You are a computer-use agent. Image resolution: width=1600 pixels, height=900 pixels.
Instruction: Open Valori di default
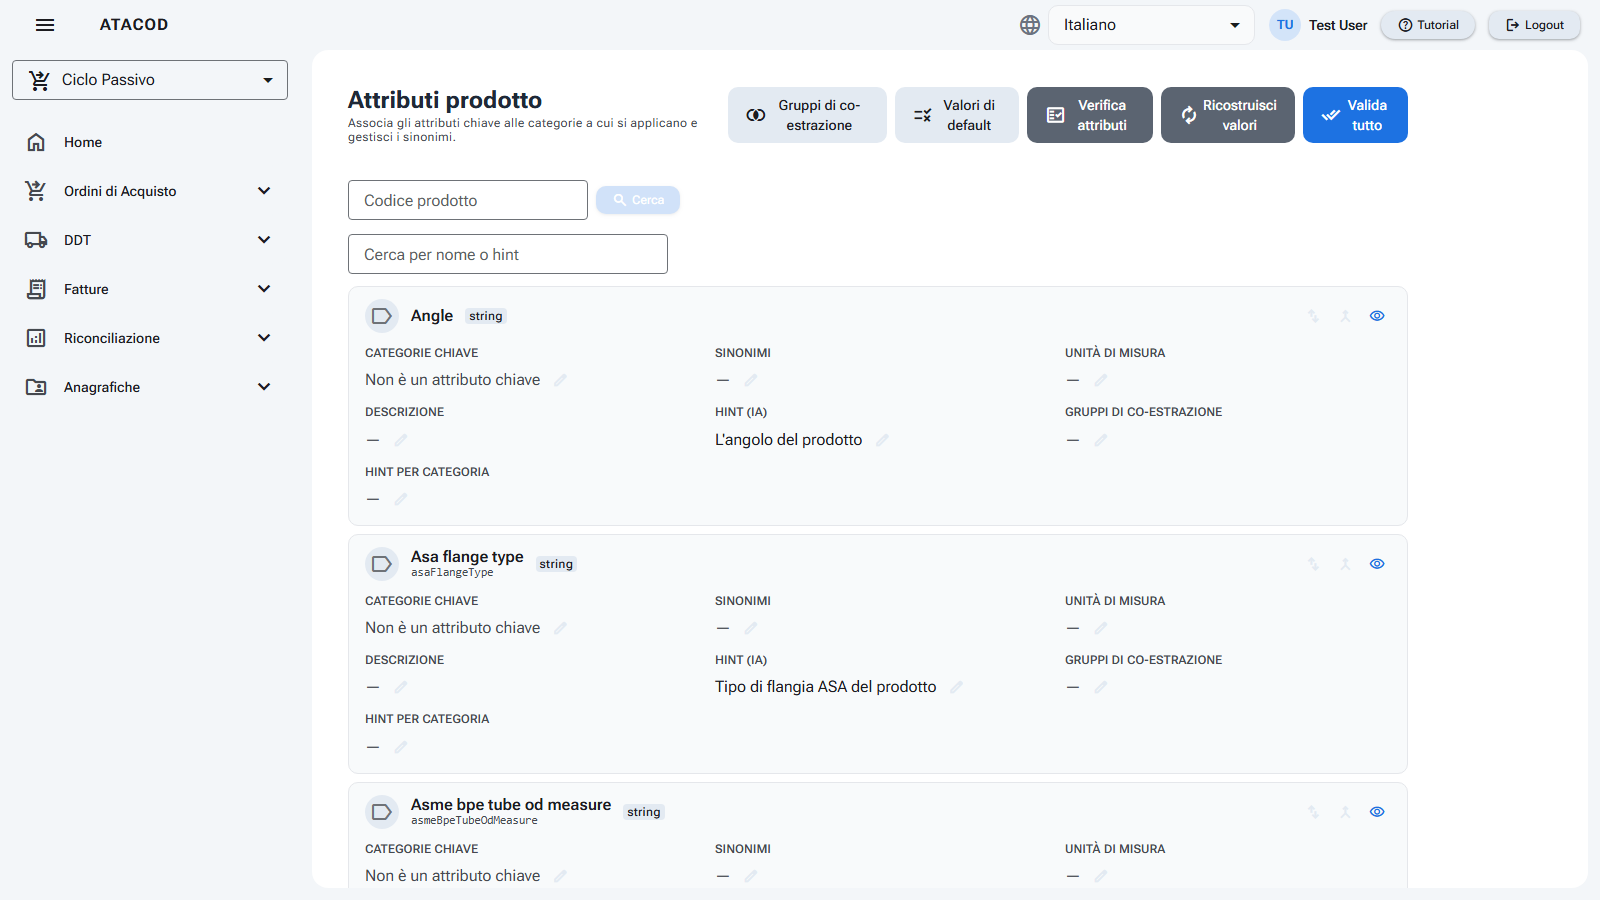pyautogui.click(x=957, y=115)
